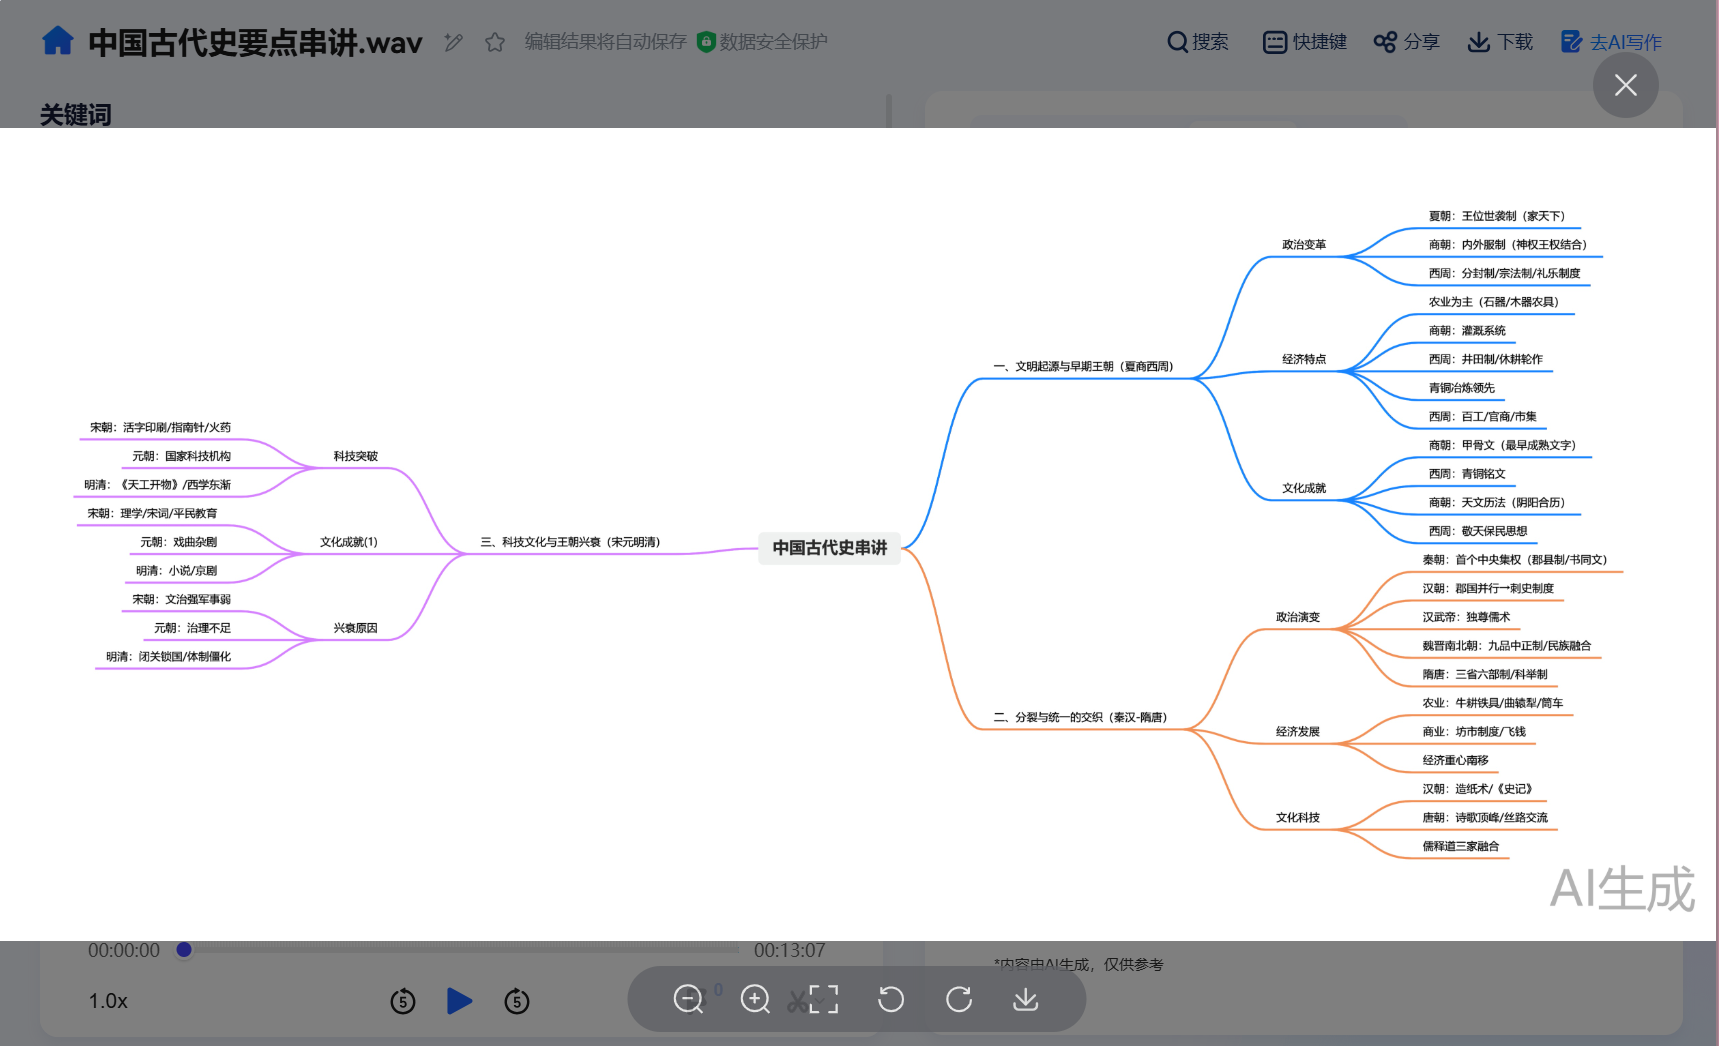1719x1046 pixels.
Task: Select the central node 中国古代史串讲
Action: [829, 548]
